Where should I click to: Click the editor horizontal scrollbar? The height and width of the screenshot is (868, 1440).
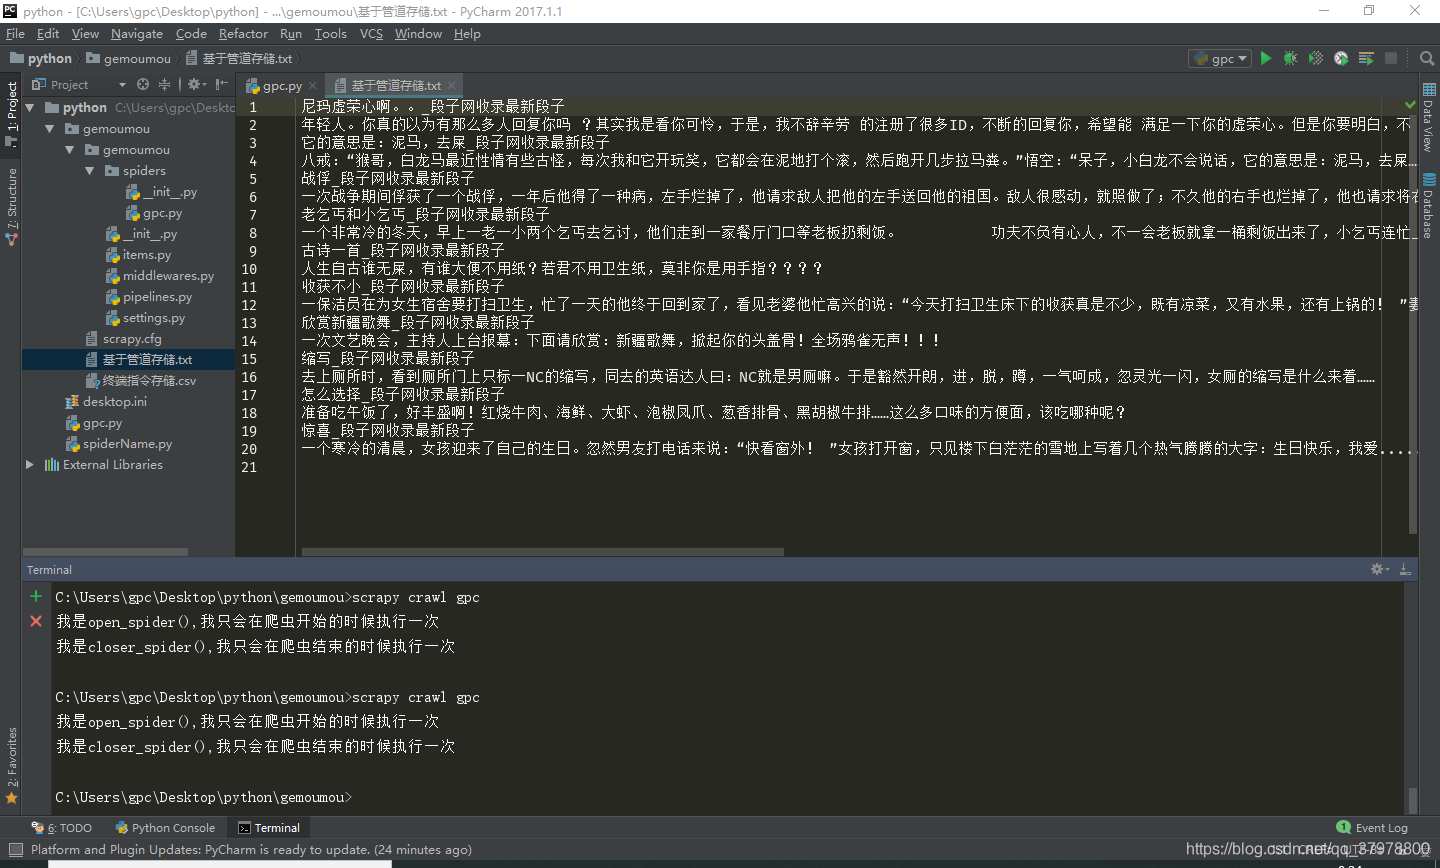[543, 552]
